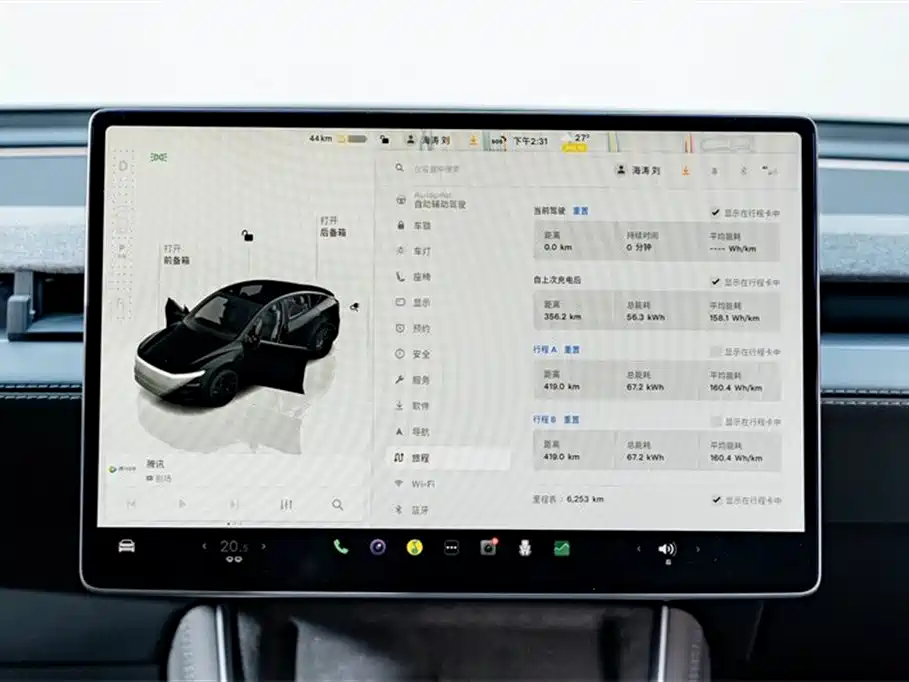Open the app launcher dots icon

451,548
